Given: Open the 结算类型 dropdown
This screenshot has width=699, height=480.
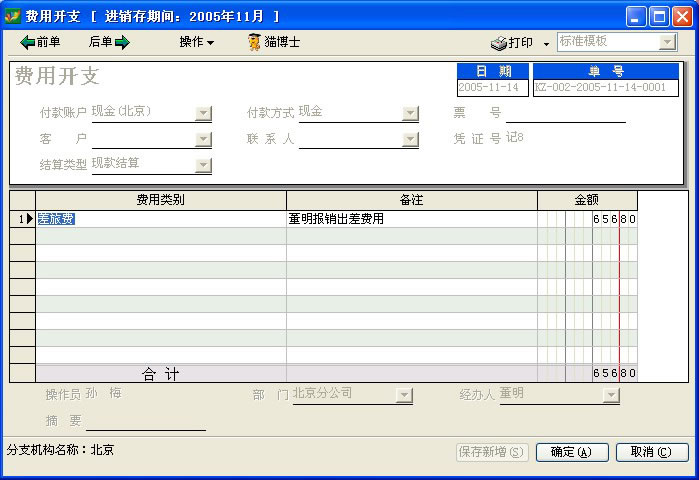Looking at the screenshot, I should point(203,166).
